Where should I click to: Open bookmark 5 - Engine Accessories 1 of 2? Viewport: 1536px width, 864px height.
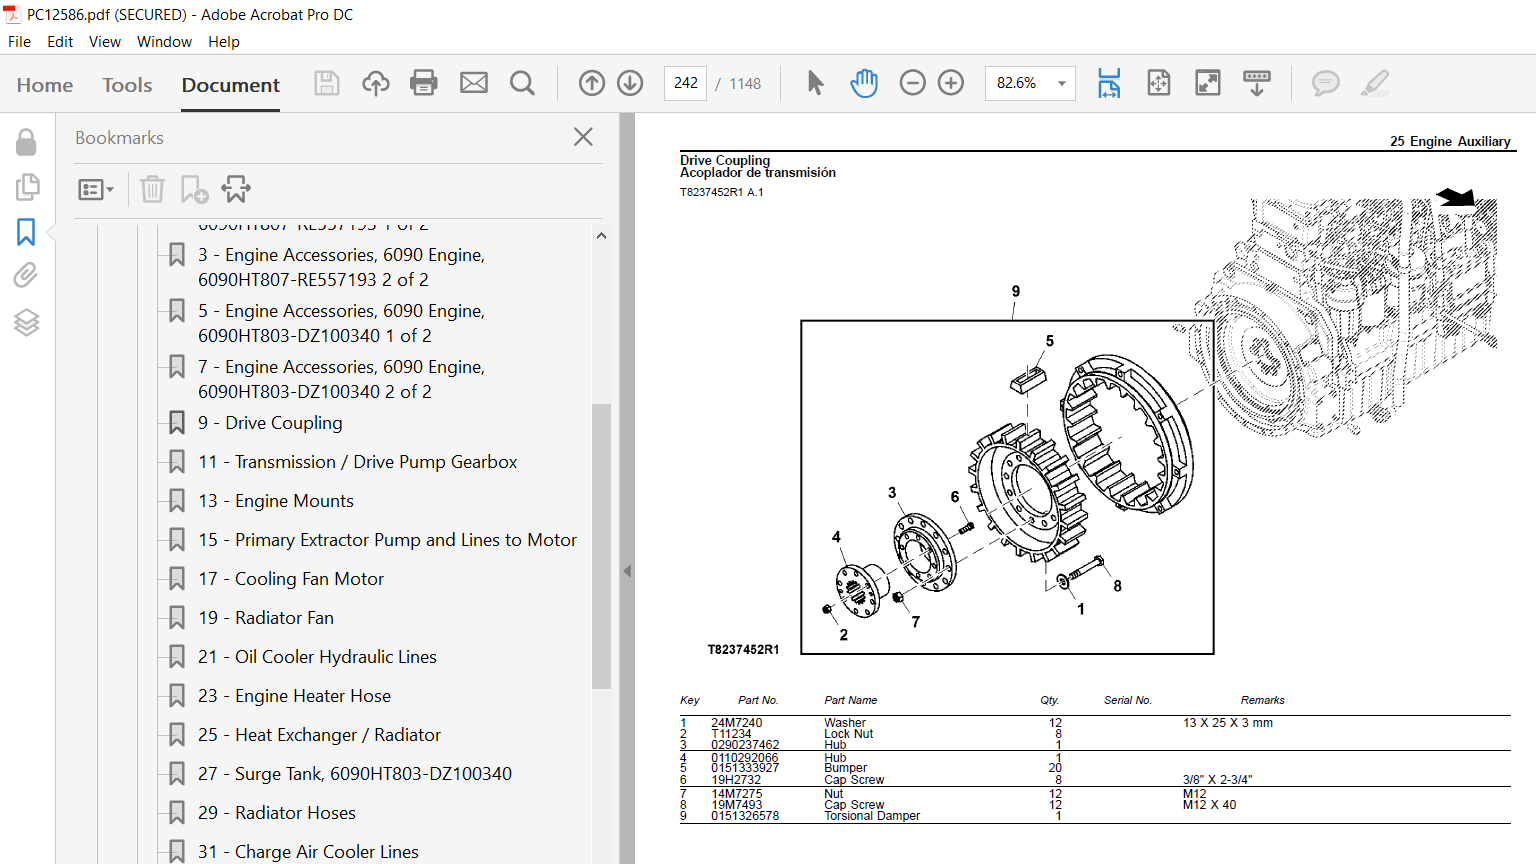(x=341, y=323)
